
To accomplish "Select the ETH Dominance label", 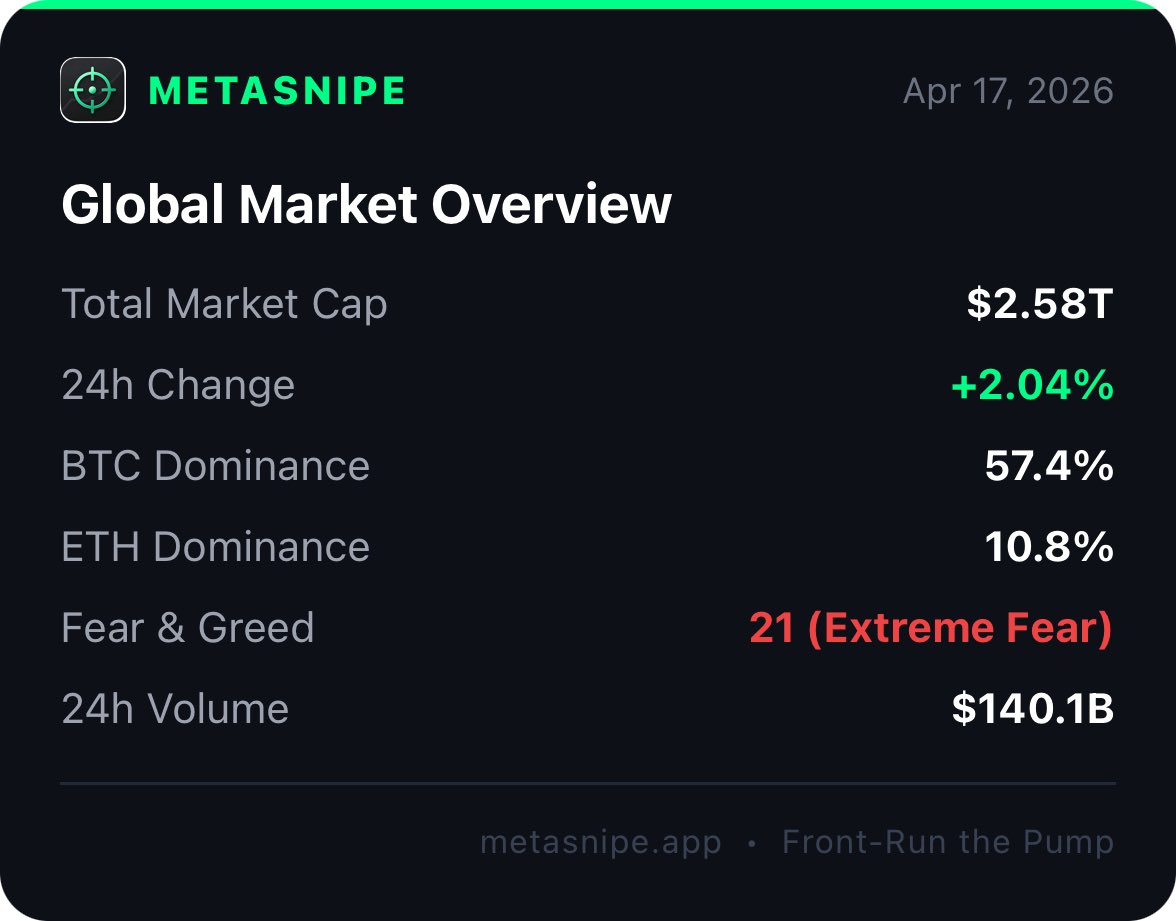I will point(215,547).
